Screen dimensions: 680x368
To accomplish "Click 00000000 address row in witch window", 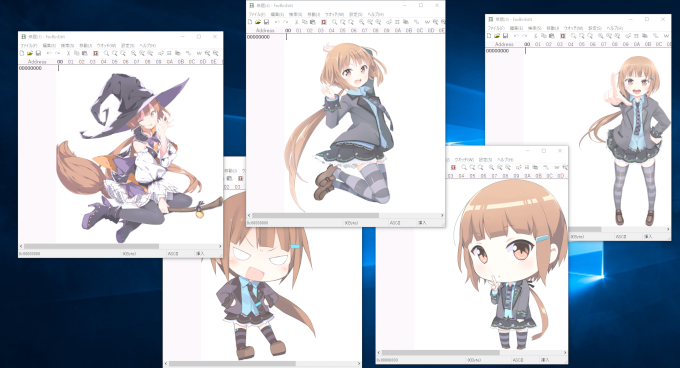I will pos(30,68).
